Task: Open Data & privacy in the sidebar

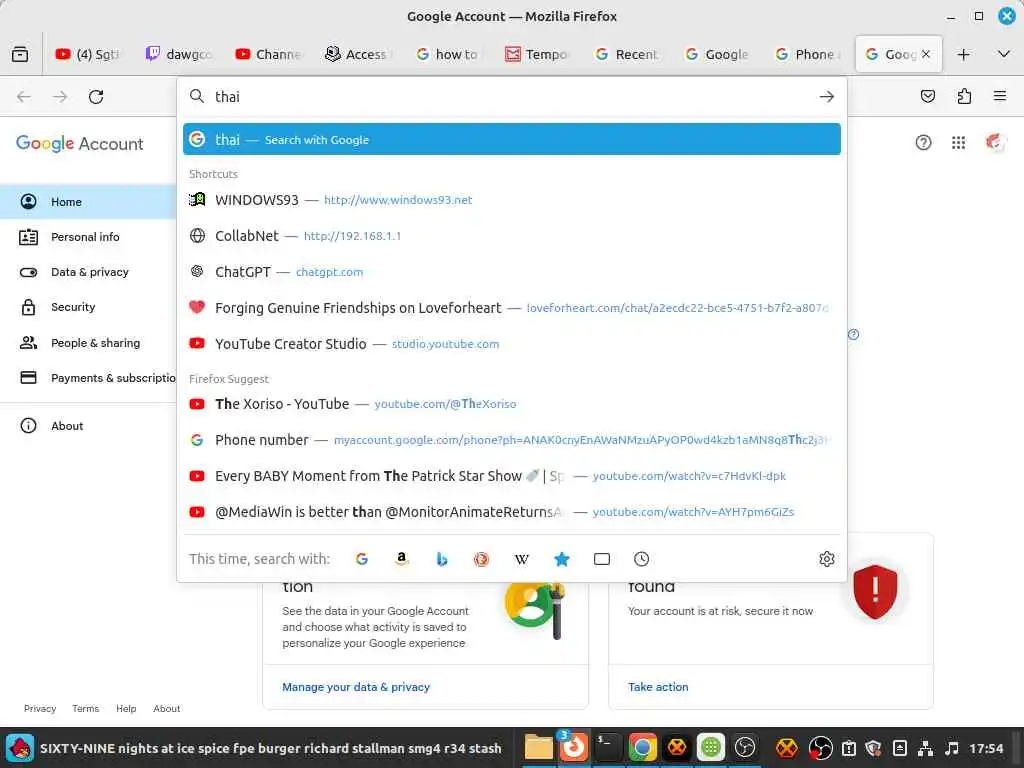Action: point(88,272)
